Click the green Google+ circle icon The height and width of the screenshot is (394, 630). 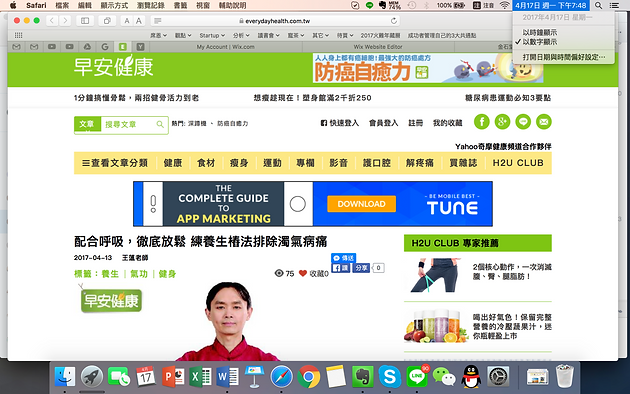(x=502, y=122)
